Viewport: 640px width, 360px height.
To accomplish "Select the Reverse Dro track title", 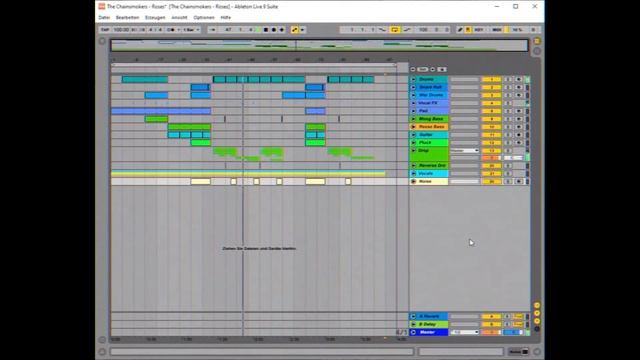I will point(432,165).
